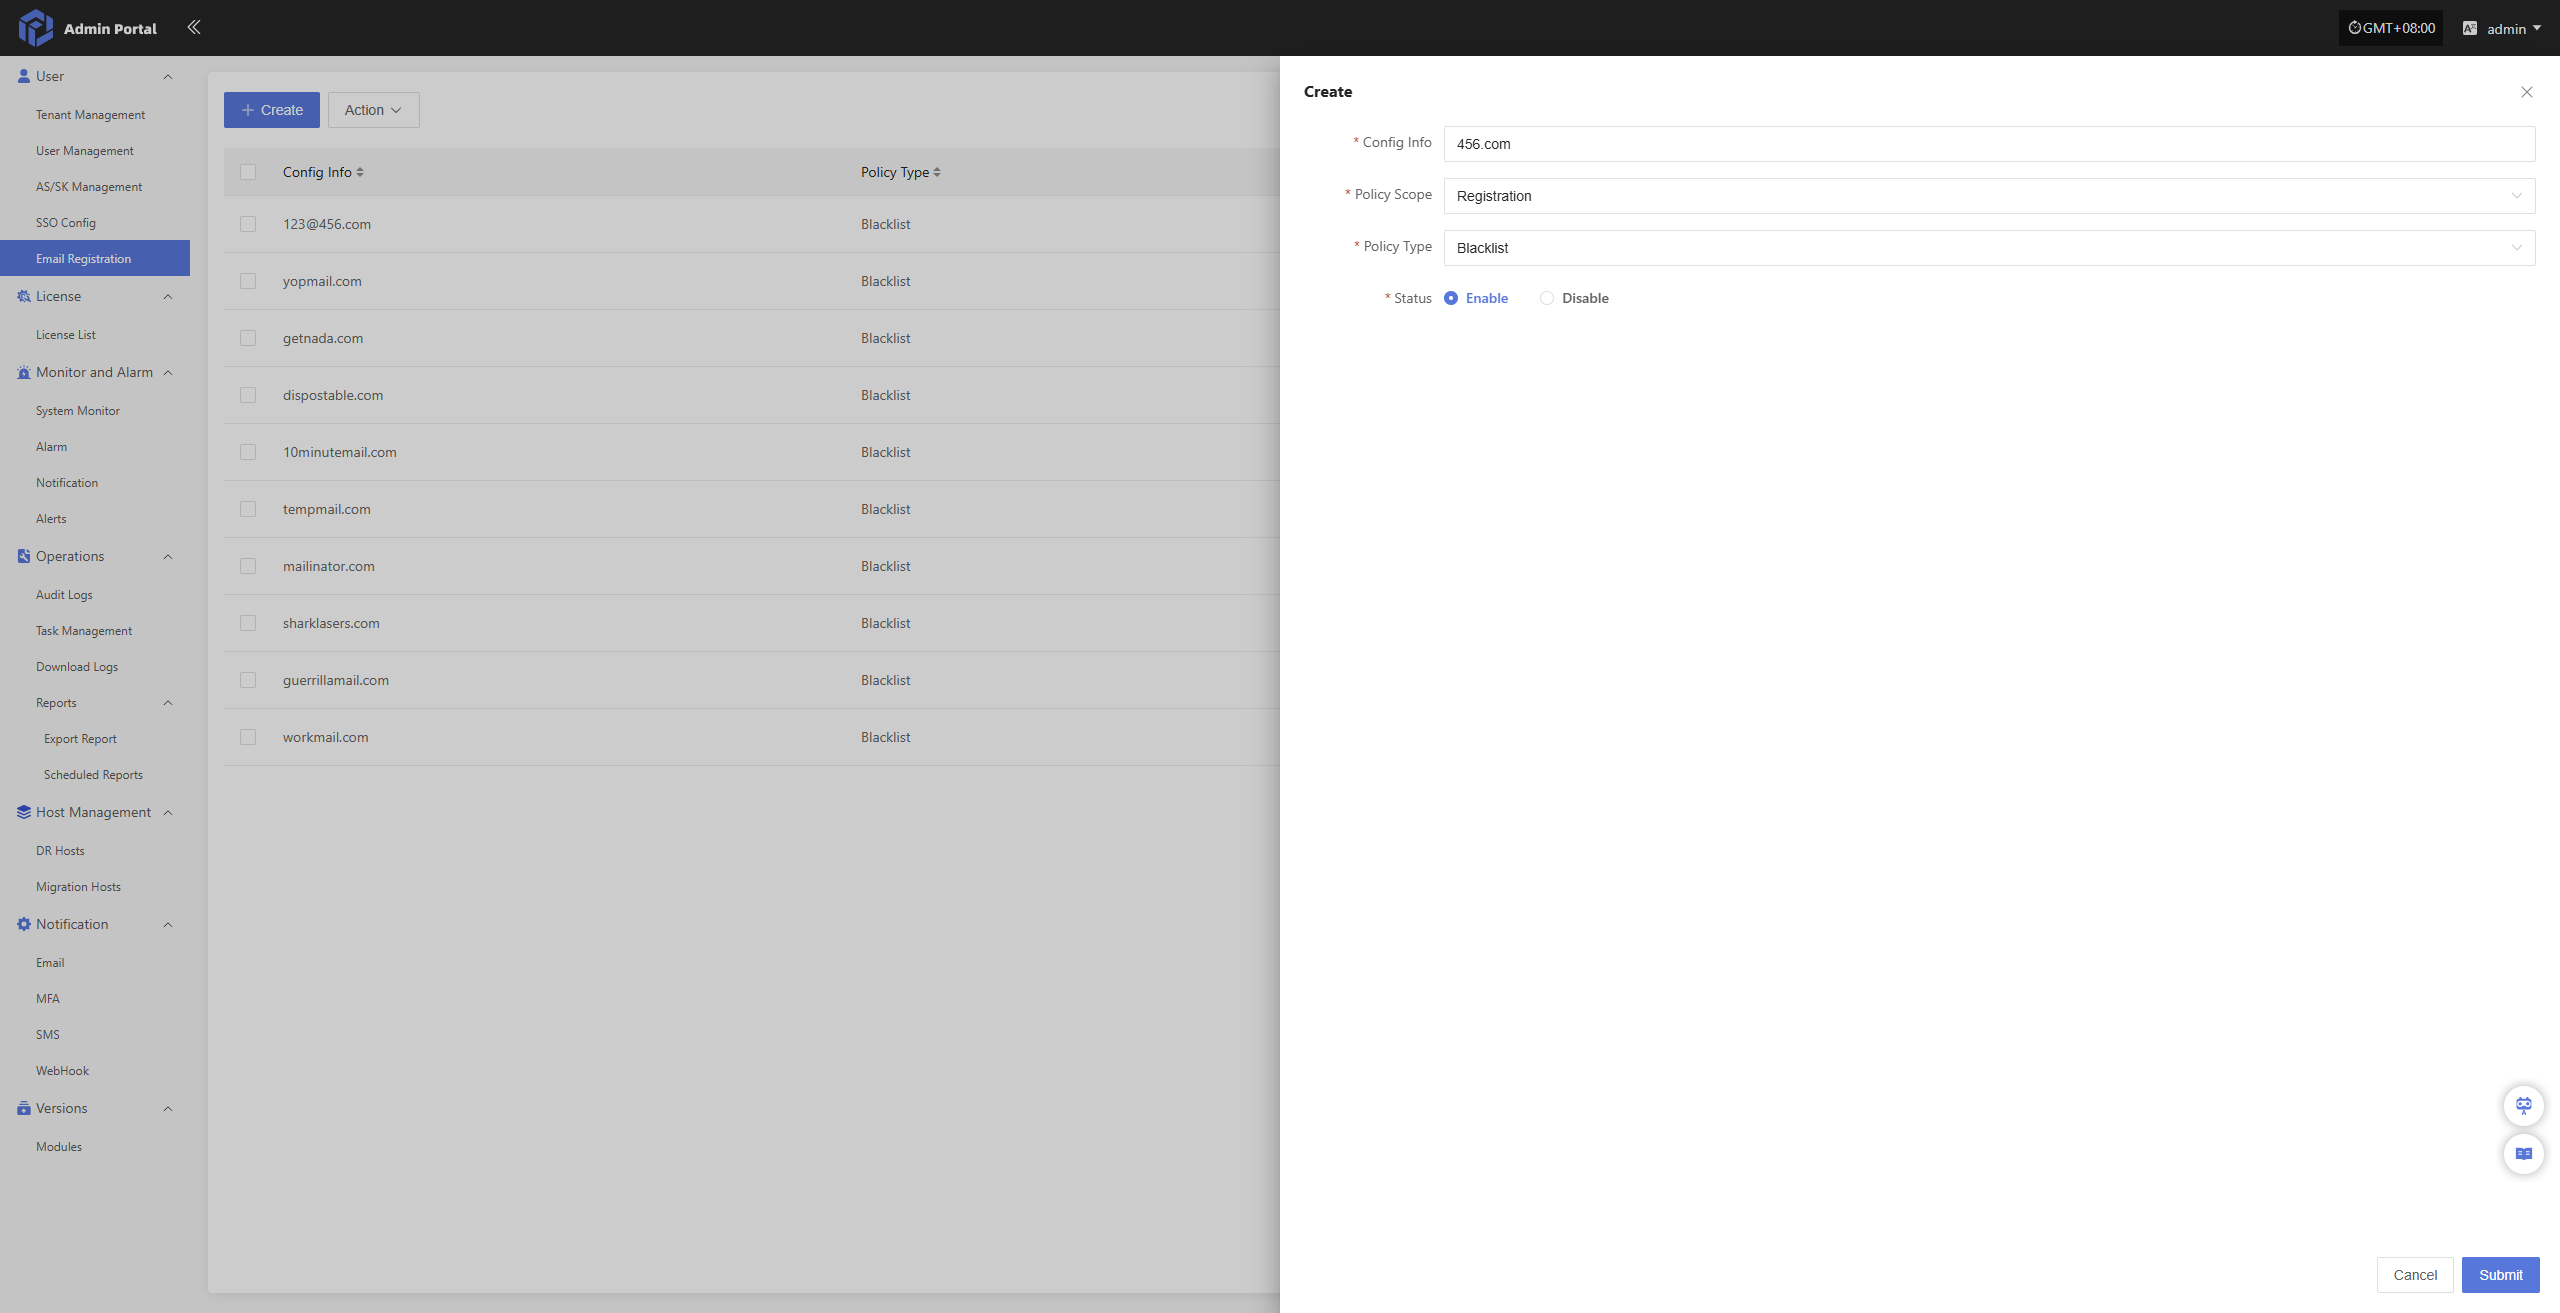Screen dimensions: 2560x1313
Task: Click the Cancel button
Action: click(x=2414, y=1275)
